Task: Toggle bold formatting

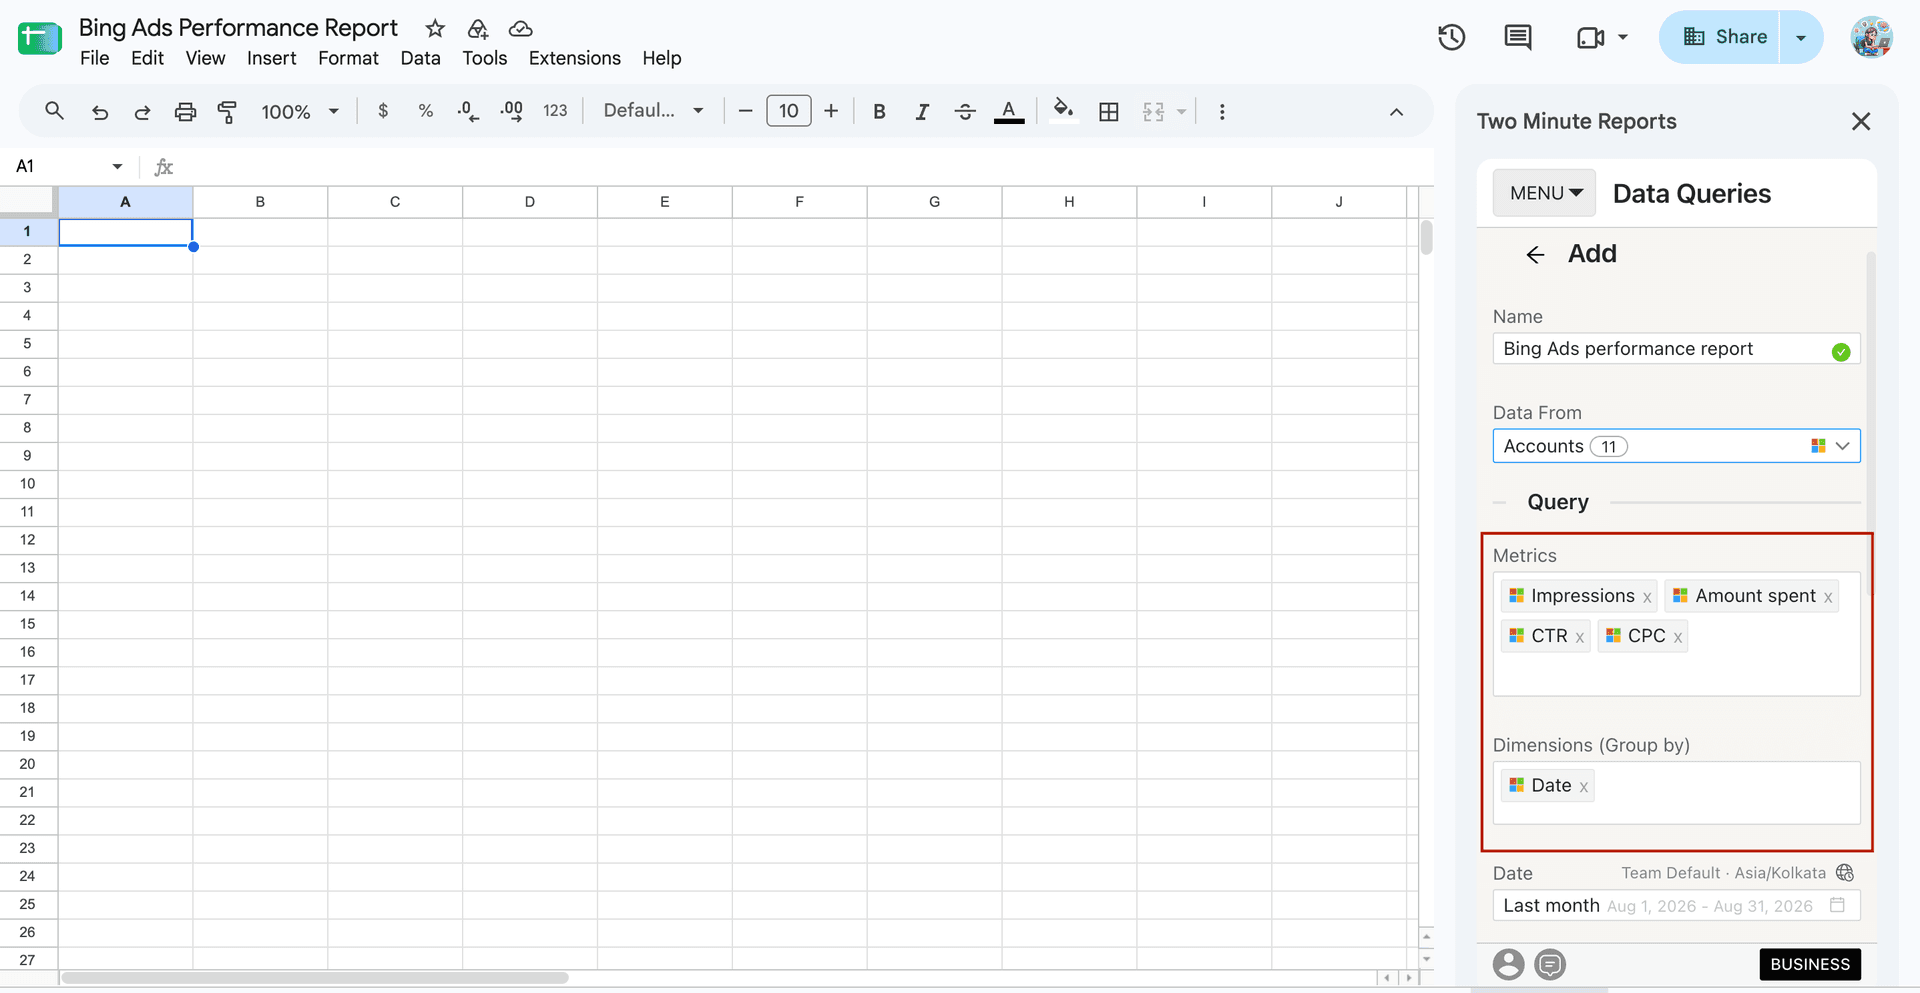Action: [x=879, y=112]
